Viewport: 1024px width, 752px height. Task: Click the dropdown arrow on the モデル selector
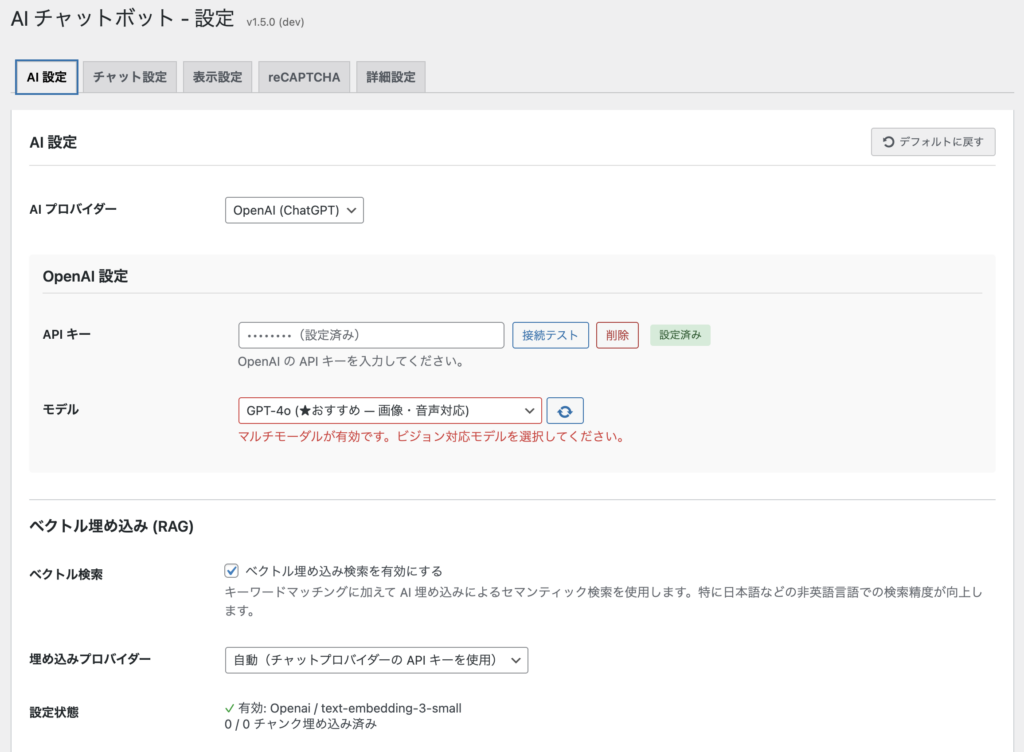tap(530, 410)
